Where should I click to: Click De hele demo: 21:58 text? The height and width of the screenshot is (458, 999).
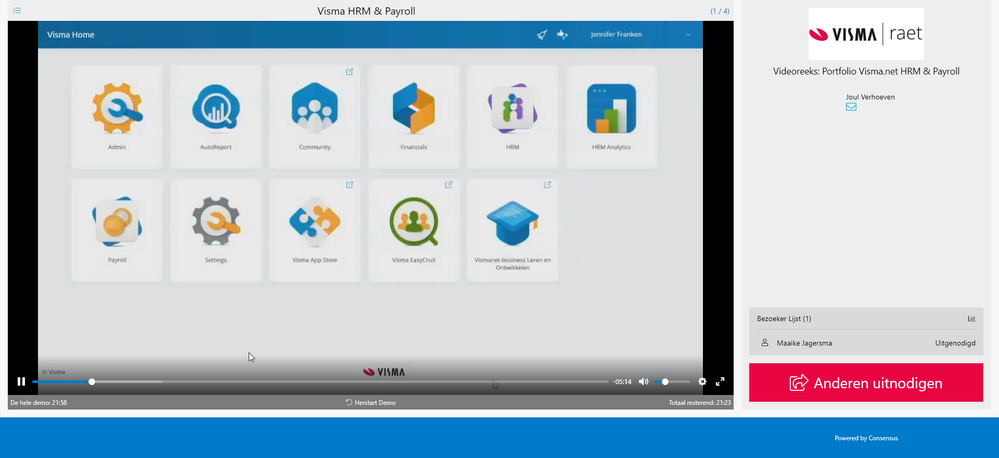(39, 403)
